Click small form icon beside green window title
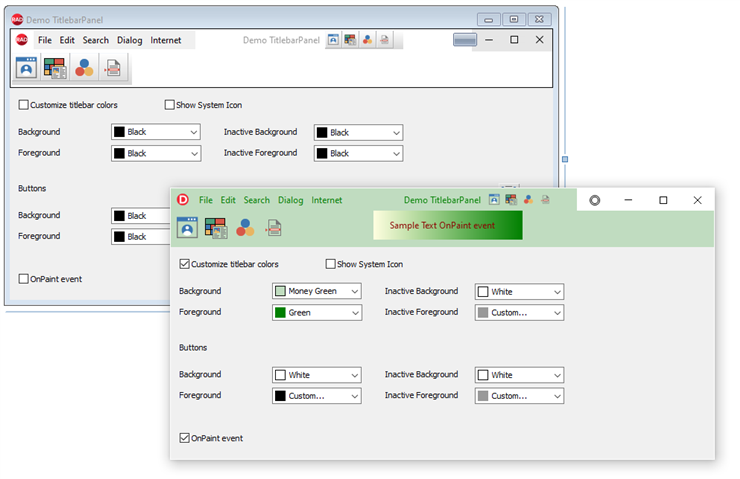 click(494, 200)
